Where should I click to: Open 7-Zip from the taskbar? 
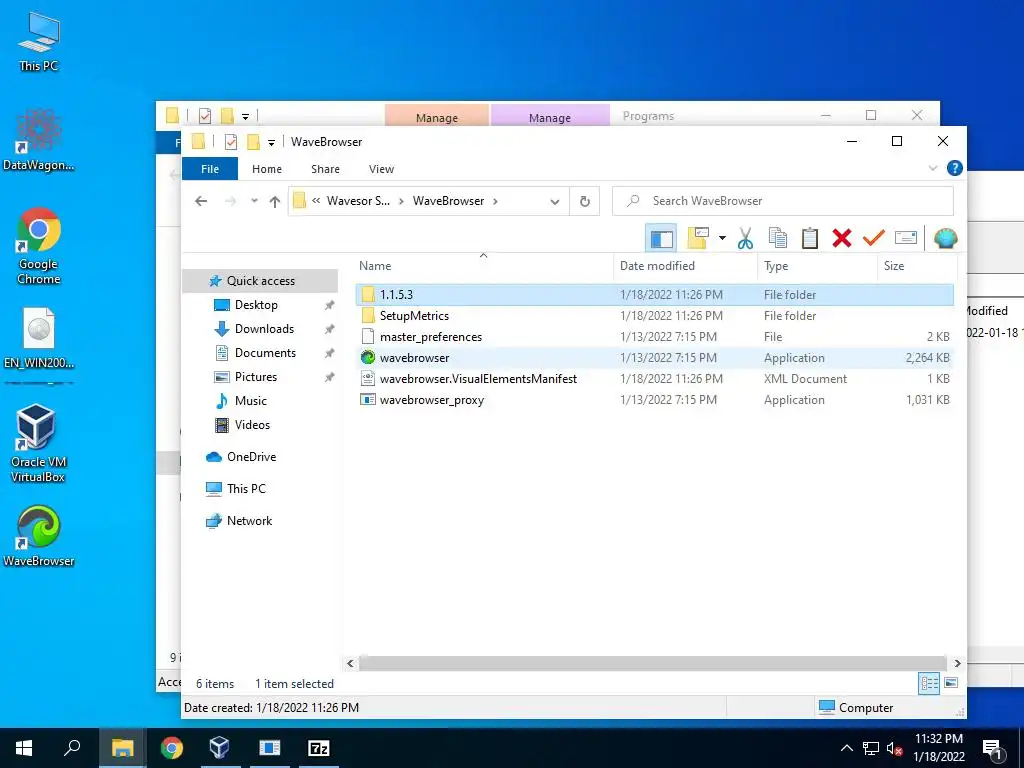(319, 748)
